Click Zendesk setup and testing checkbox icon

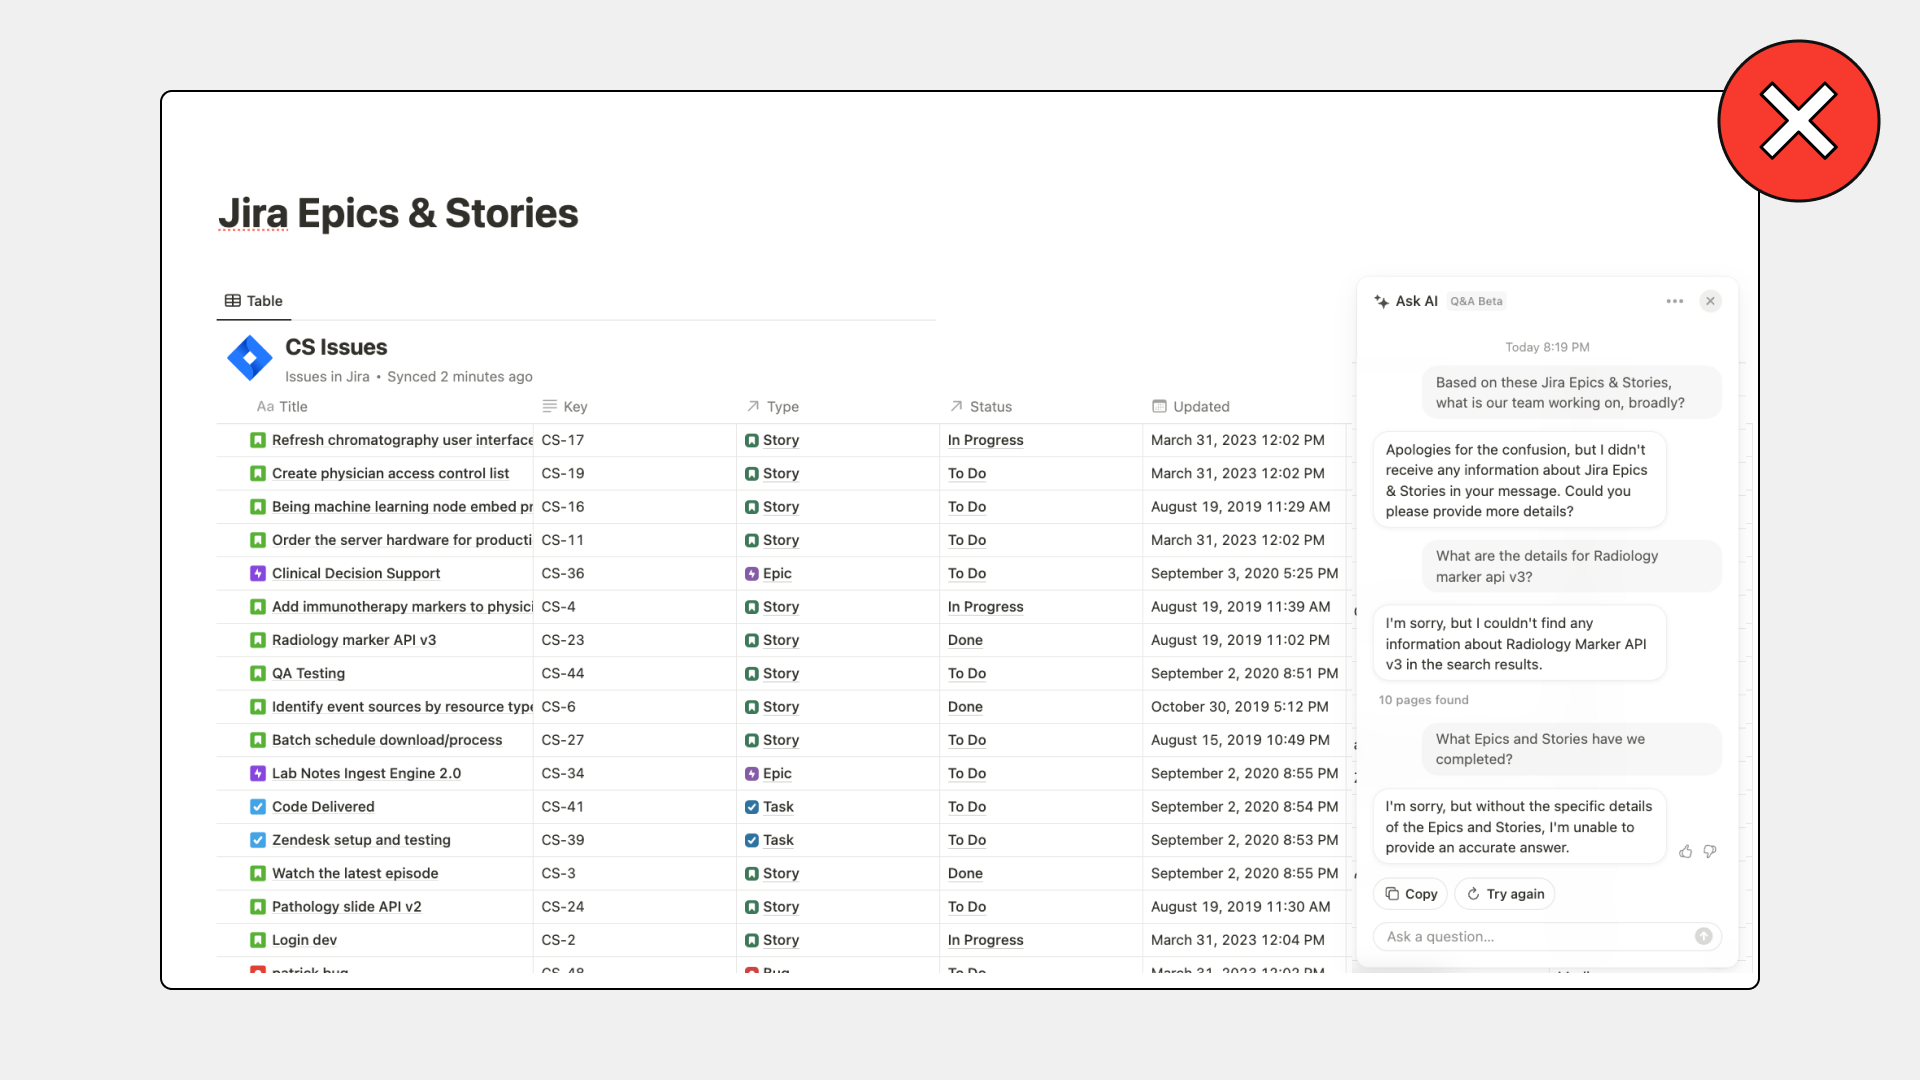258,840
